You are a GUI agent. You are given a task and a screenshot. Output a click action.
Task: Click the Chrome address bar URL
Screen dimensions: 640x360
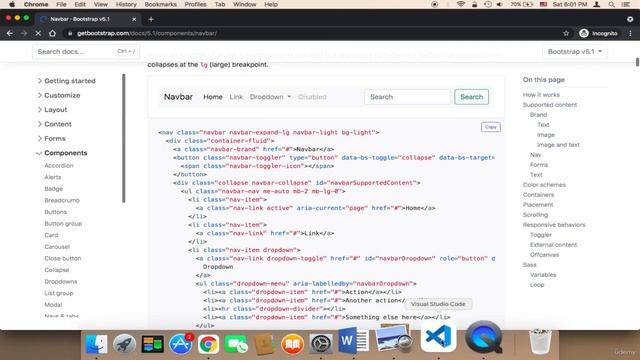tap(147, 33)
